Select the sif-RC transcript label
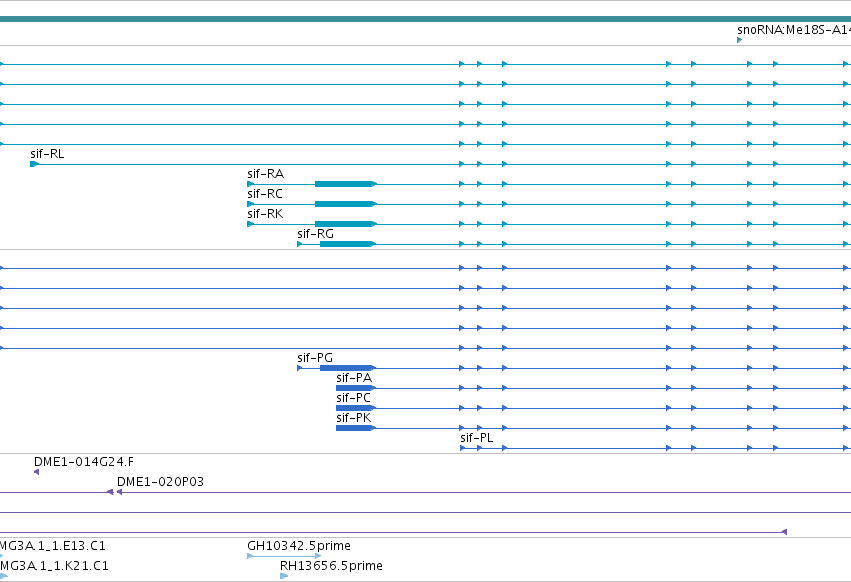This screenshot has width=851, height=582. coord(265,194)
